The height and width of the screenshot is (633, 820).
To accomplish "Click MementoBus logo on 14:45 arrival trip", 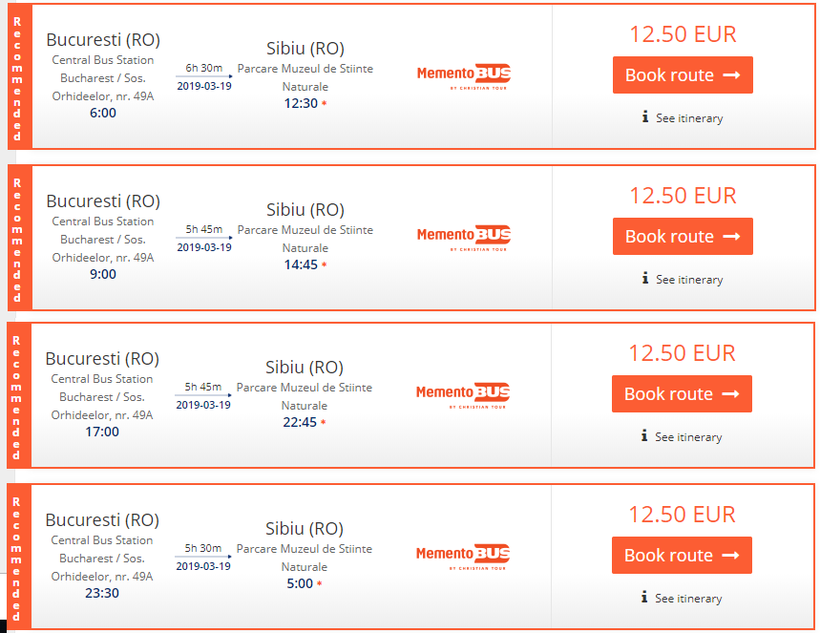I will click(x=464, y=238).
